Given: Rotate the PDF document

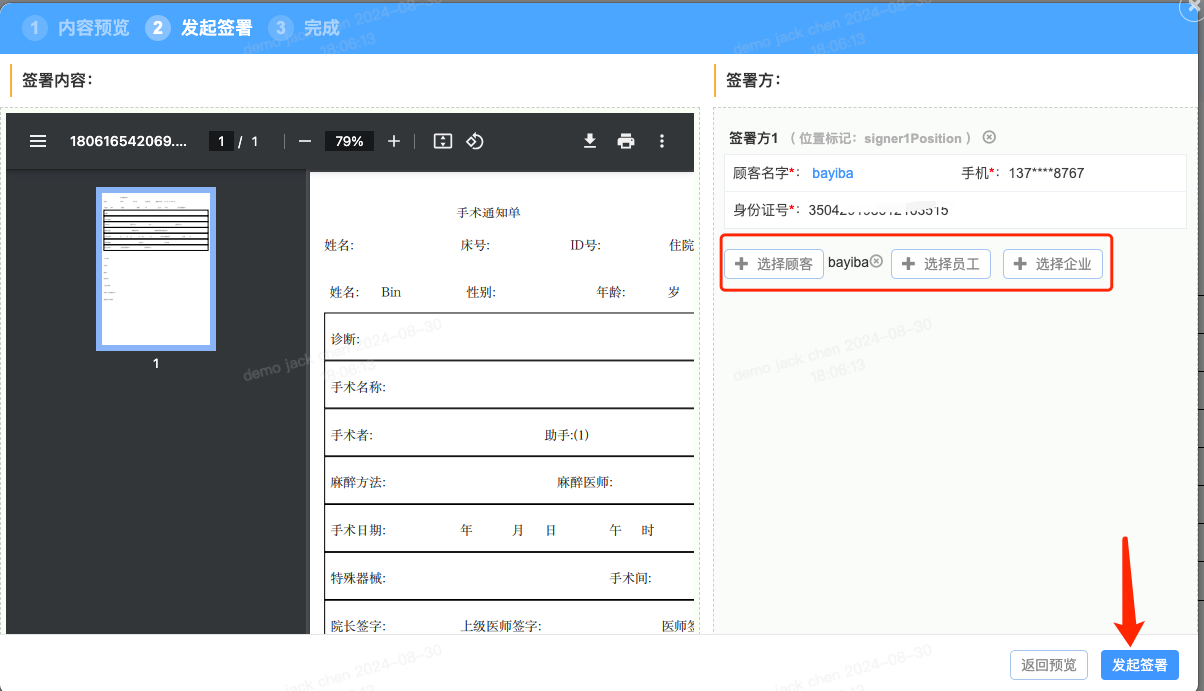Looking at the screenshot, I should coord(475,141).
